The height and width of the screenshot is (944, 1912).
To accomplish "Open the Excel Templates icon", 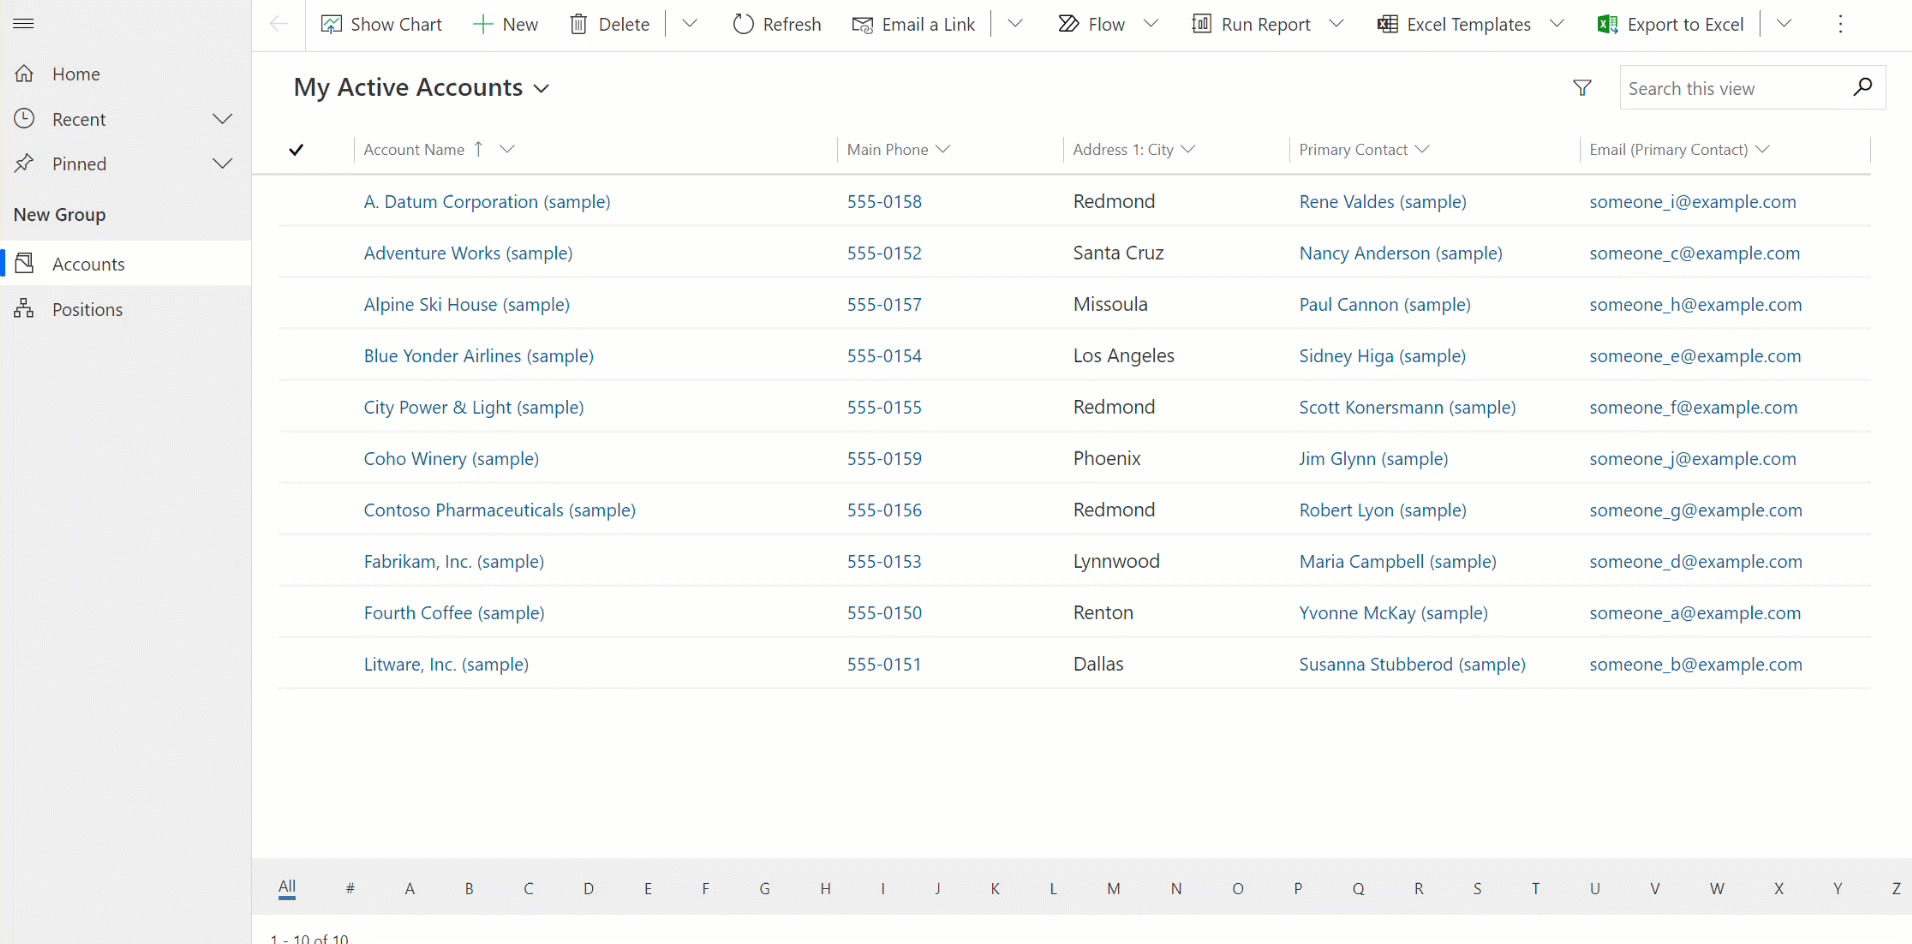I will pos(1386,23).
